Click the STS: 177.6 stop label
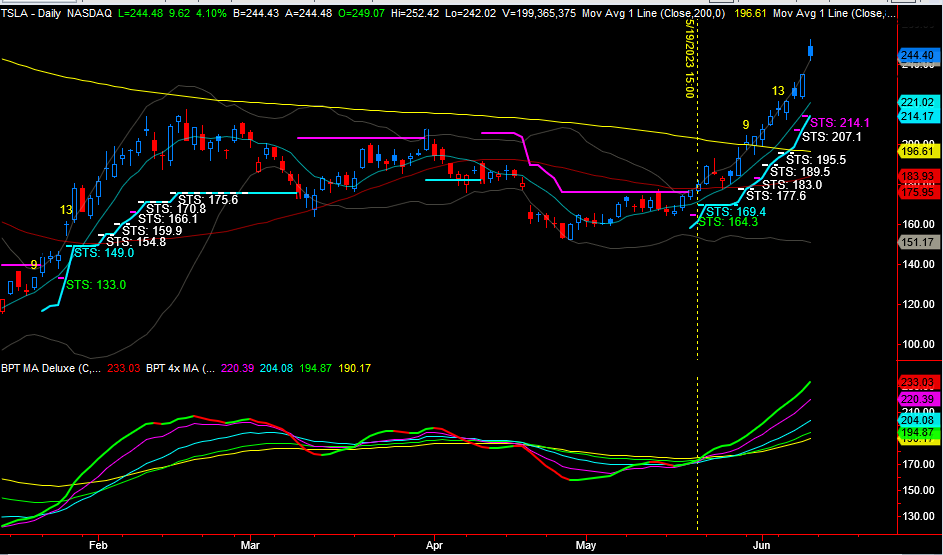Screen dimensions: 943x555 click(x=776, y=195)
